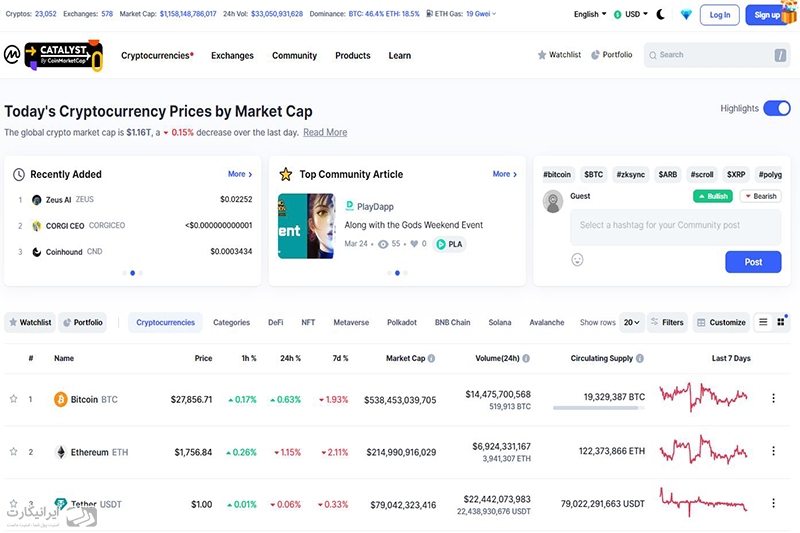The image size is (800, 533).
Task: Open Portfolio link in header
Action: coord(612,55)
